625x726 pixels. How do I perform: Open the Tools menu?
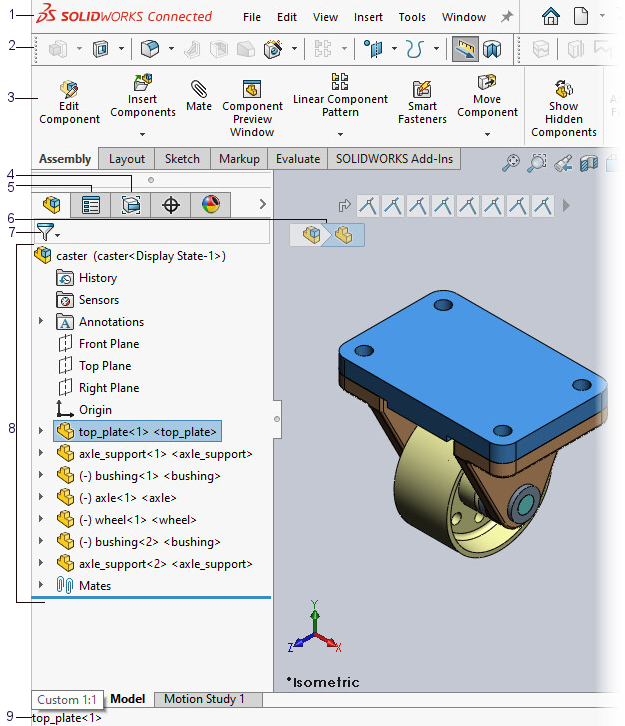(x=412, y=17)
